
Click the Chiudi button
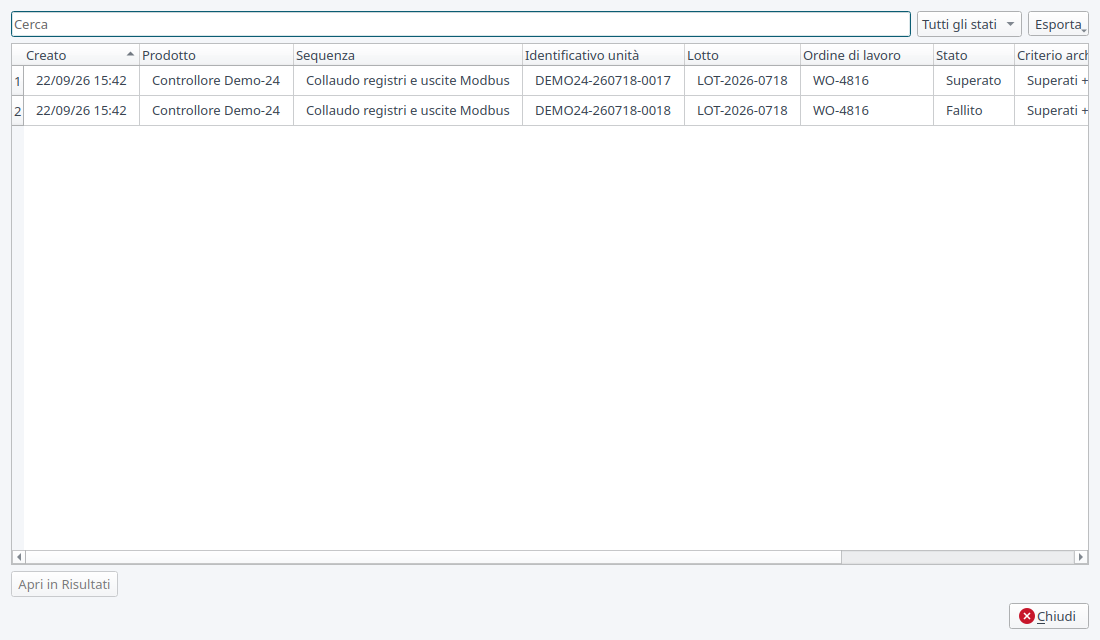[x=1049, y=616]
